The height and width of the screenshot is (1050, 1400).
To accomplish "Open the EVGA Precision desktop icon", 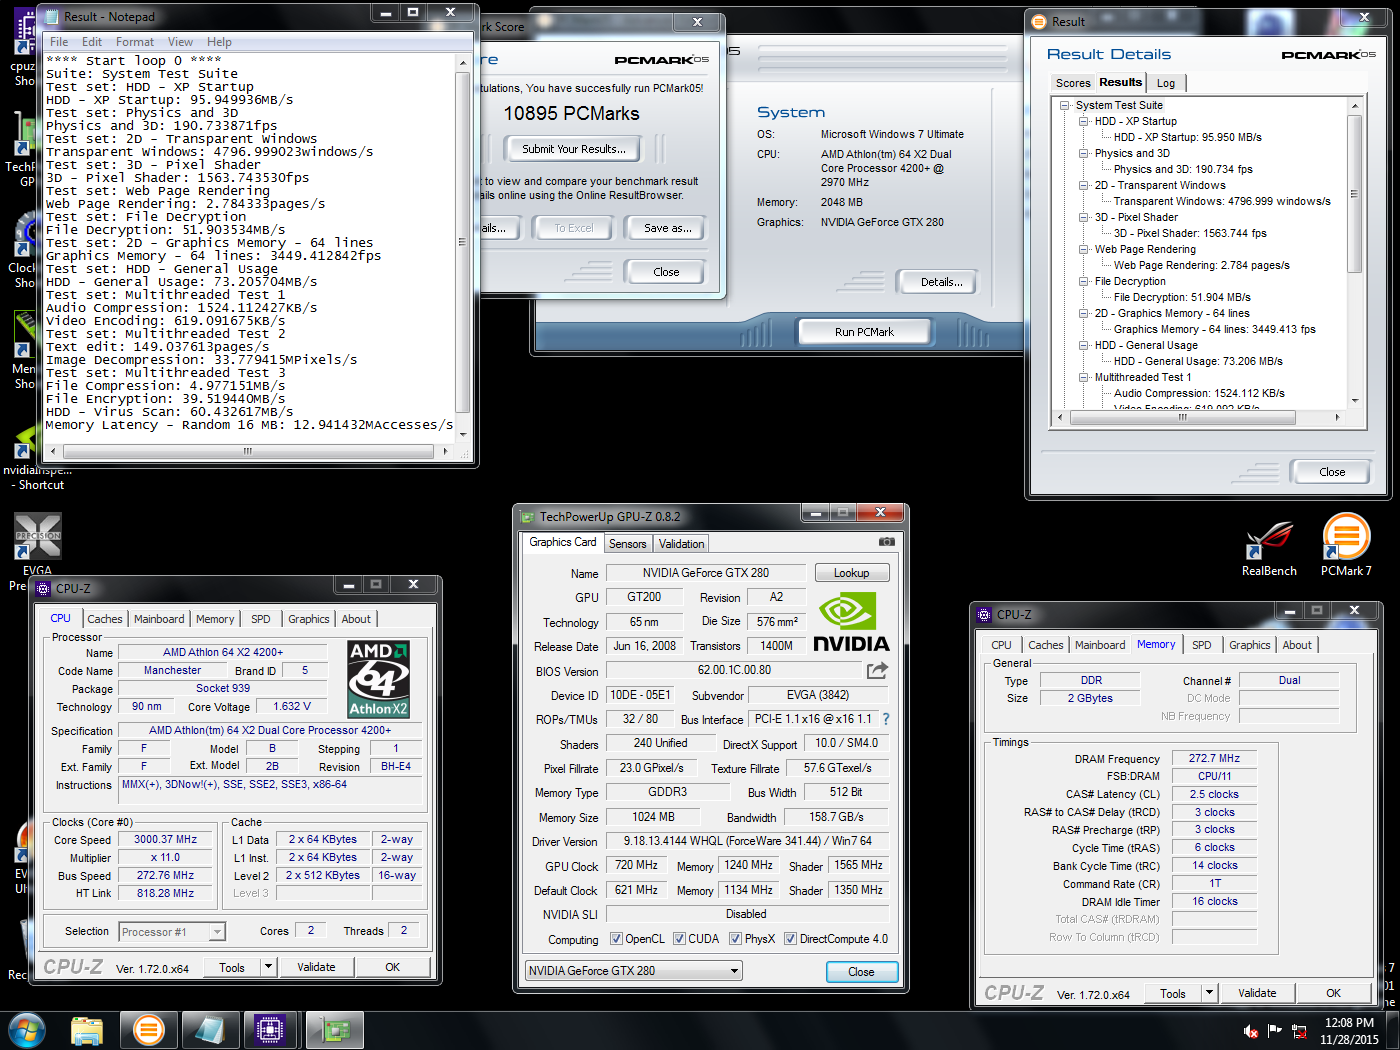I will (38, 537).
